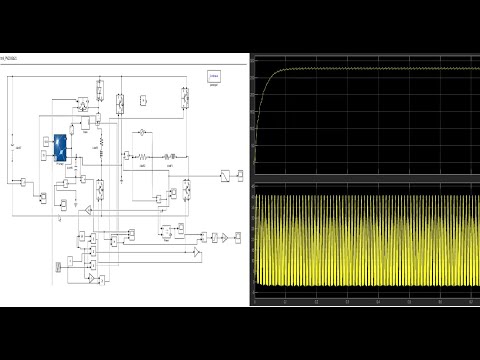Image resolution: width=480 pixels, height=360 pixels.
Task: Select the battery element at the series branch's right end
Action: 170,156
